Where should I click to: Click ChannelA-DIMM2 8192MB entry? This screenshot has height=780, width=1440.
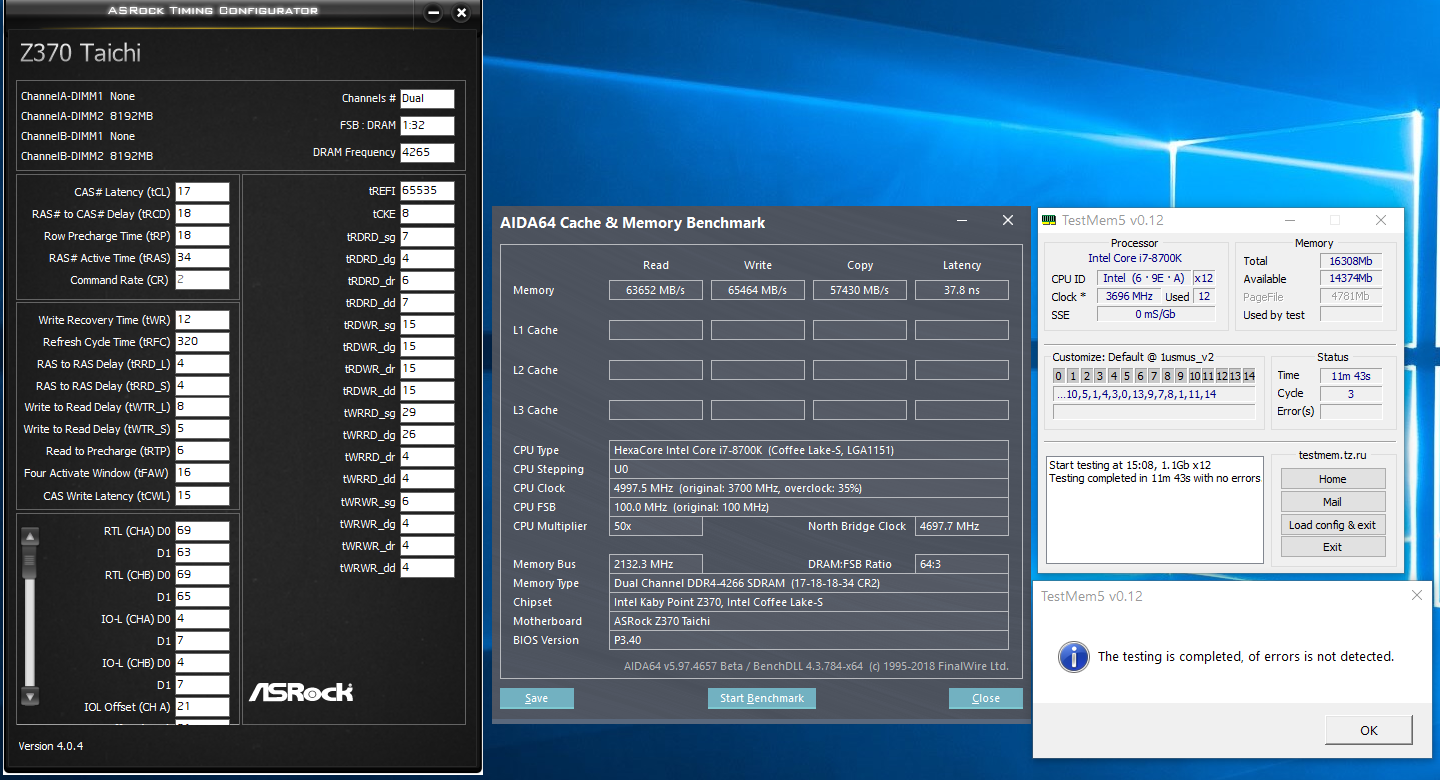87,116
